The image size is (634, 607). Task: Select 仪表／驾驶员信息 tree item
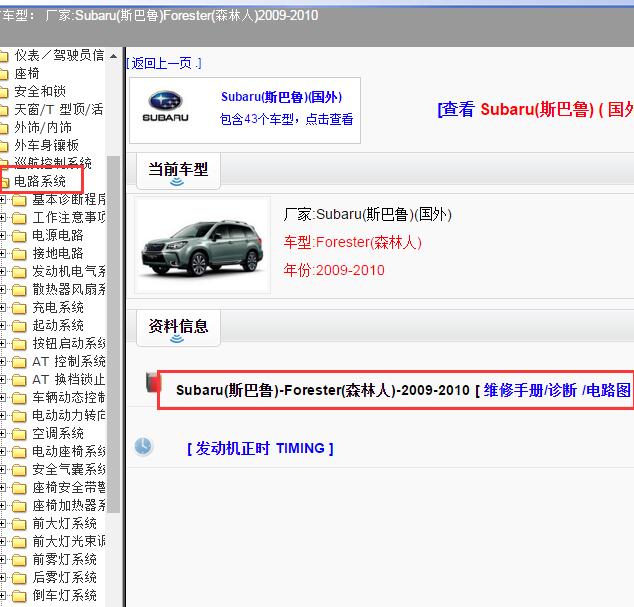click(x=59, y=55)
